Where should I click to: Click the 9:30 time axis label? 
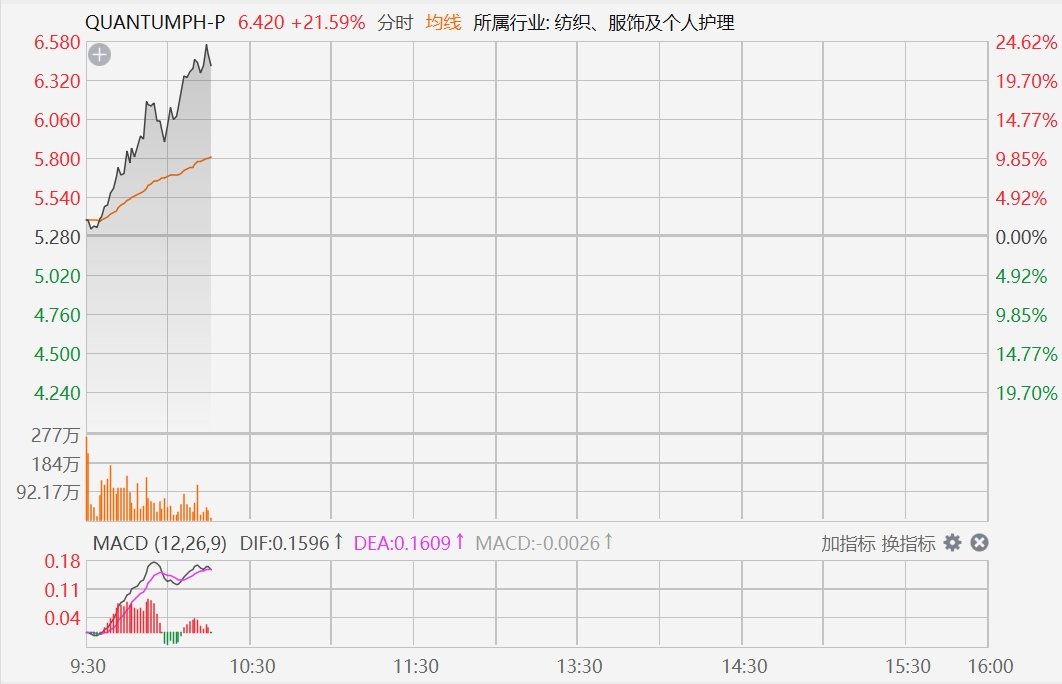pos(88,666)
